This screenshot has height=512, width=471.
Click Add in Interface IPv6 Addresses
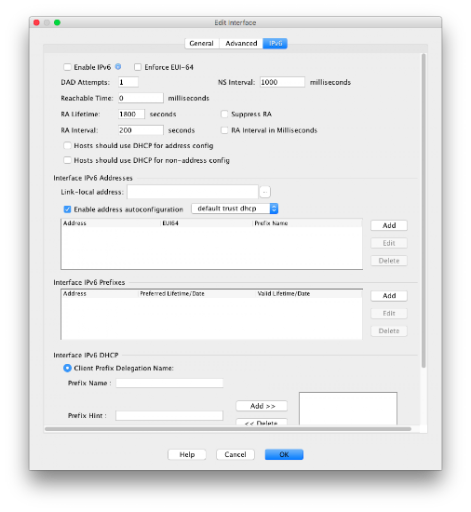coord(389,226)
